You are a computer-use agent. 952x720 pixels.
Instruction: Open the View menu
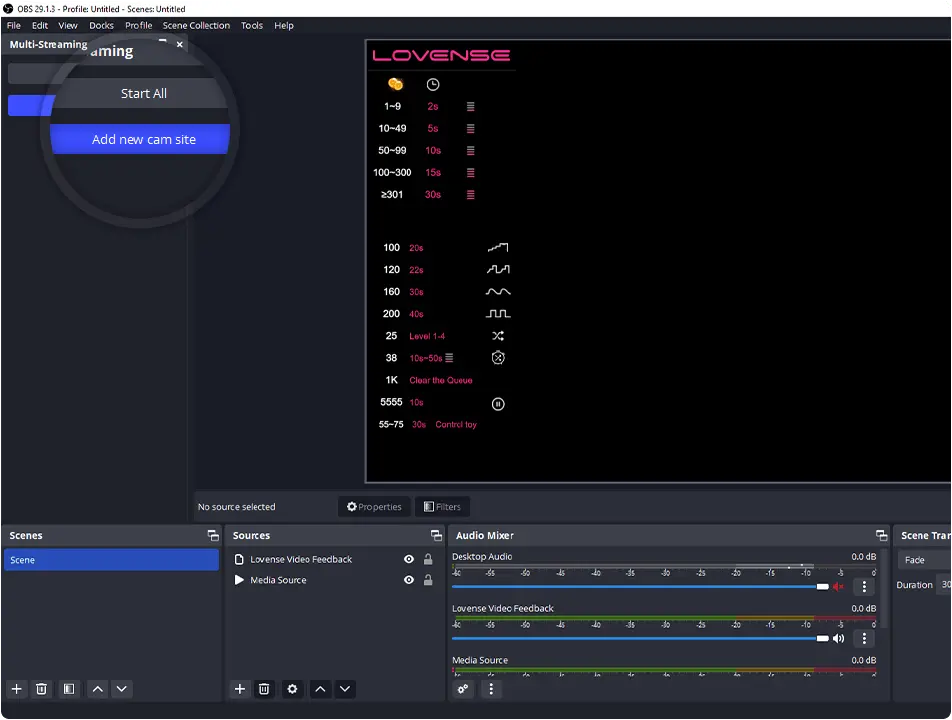pyautogui.click(x=67, y=25)
